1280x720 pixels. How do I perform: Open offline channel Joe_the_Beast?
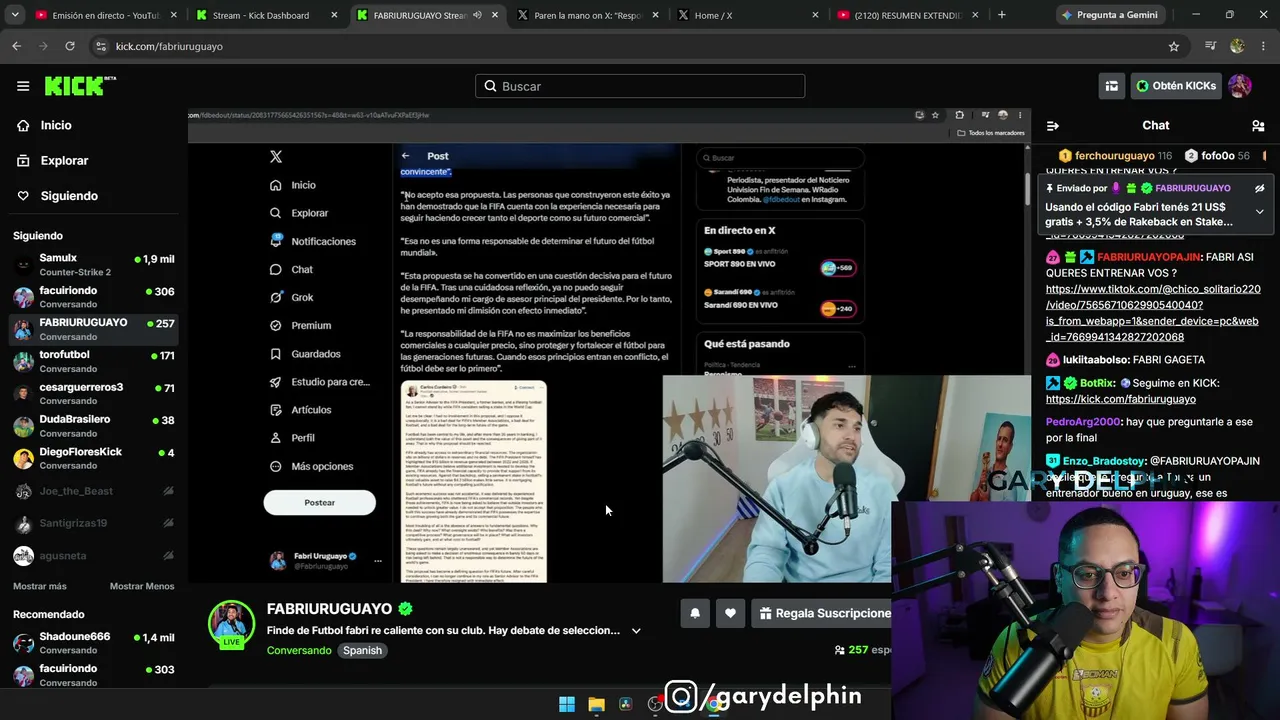[94, 491]
